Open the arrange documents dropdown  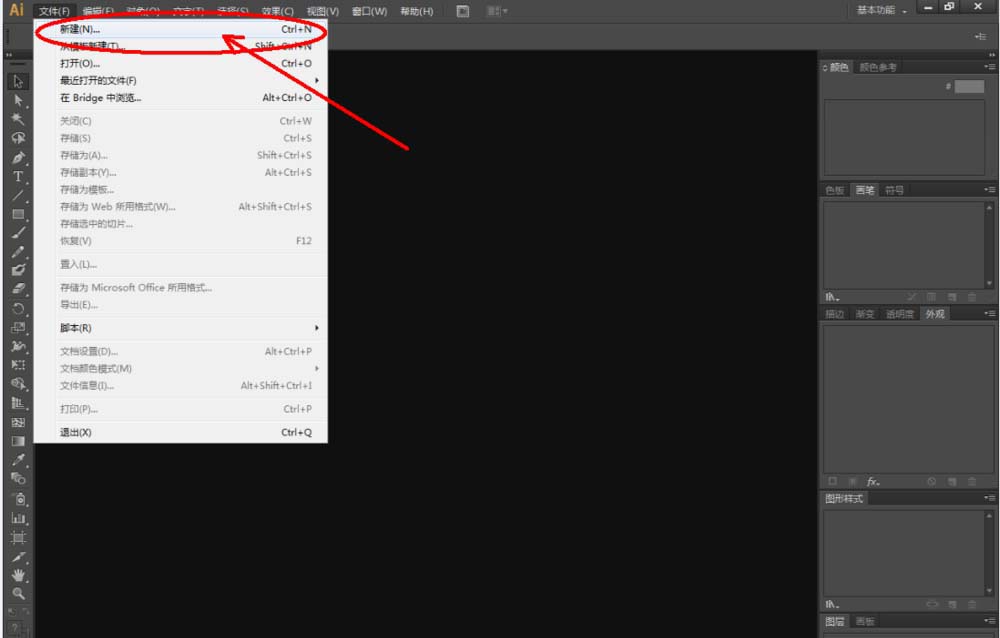click(x=497, y=11)
